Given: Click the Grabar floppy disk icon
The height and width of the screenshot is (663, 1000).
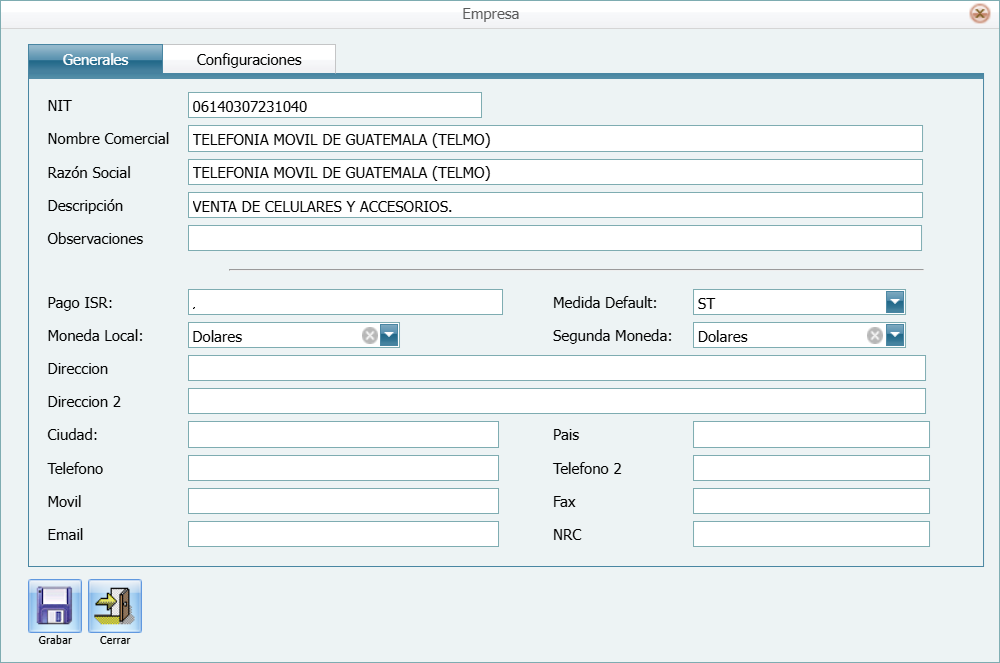Looking at the screenshot, I should (54, 605).
